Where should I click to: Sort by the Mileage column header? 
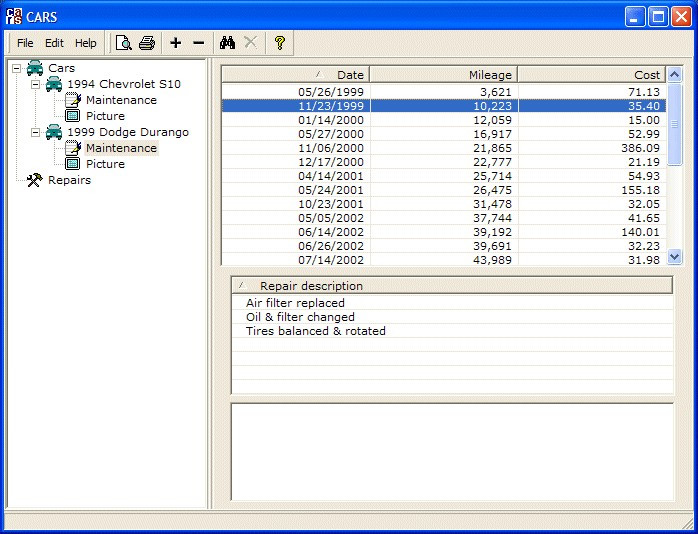pyautogui.click(x=444, y=74)
